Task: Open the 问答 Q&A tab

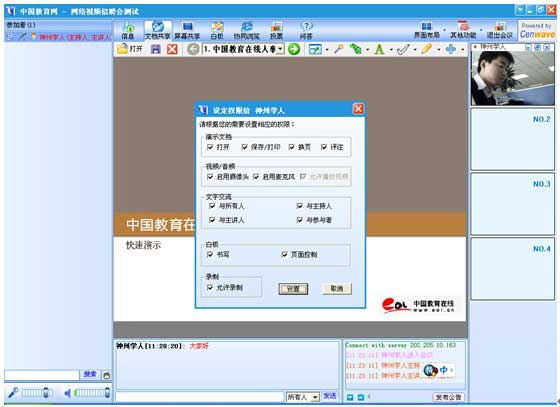Action: pyautogui.click(x=306, y=30)
